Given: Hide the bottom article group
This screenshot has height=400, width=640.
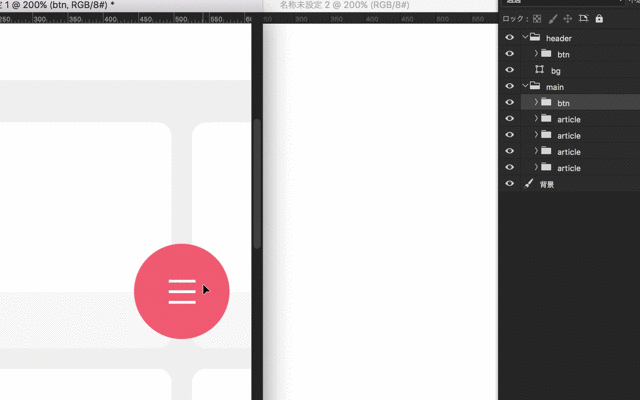Looking at the screenshot, I should [x=509, y=167].
